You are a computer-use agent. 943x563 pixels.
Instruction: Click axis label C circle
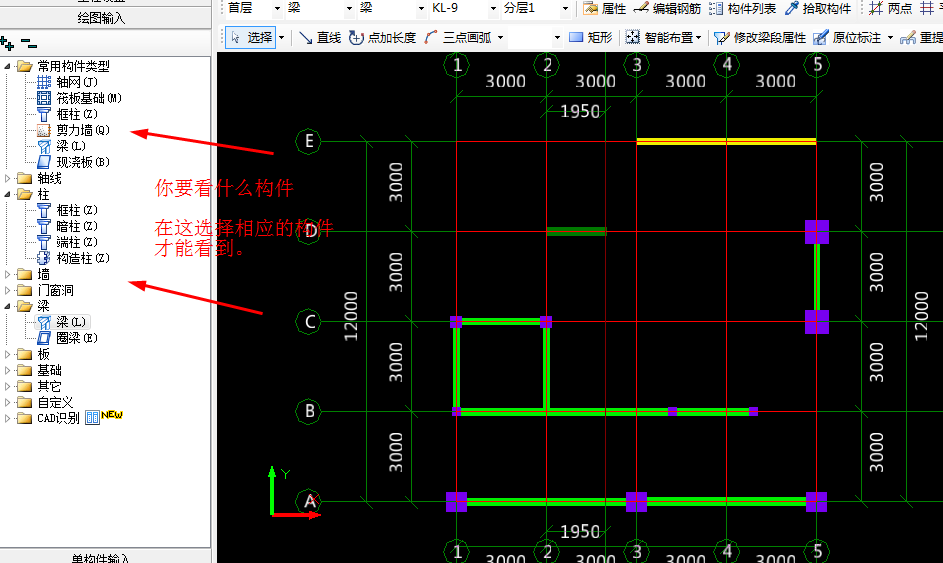click(309, 322)
